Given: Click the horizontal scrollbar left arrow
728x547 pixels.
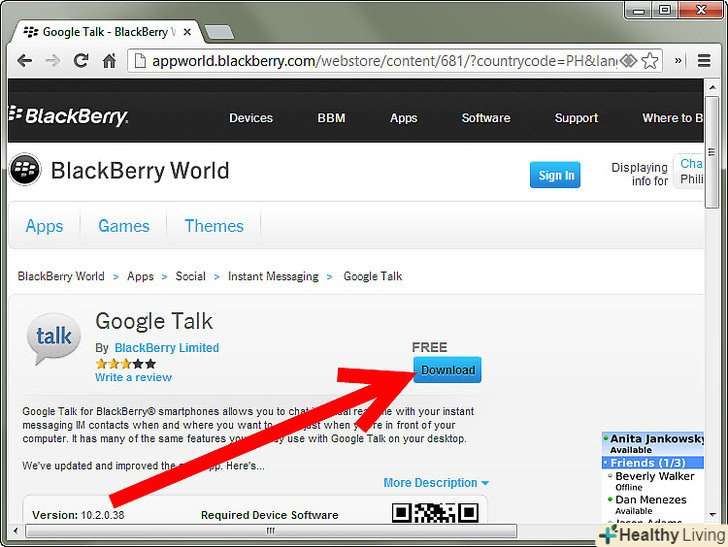Looking at the screenshot, I should [16, 531].
